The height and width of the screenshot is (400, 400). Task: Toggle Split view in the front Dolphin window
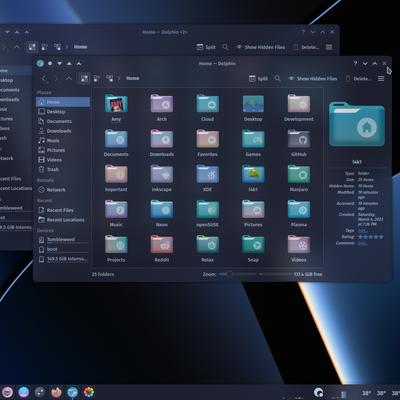coord(258,79)
